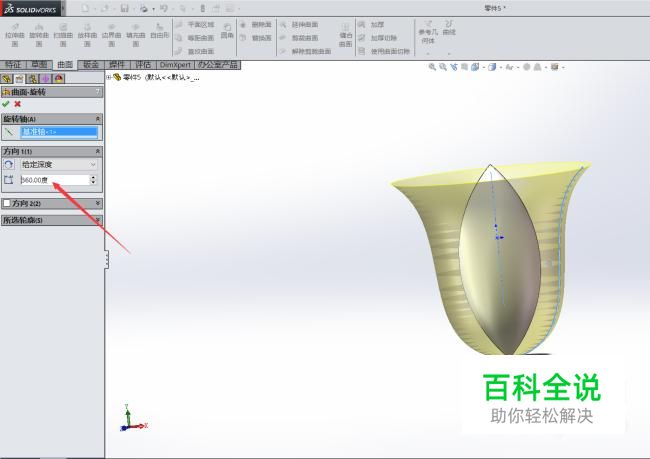Switch to the 钣金 tab
Image resolution: width=650 pixels, height=459 pixels.
(91, 65)
